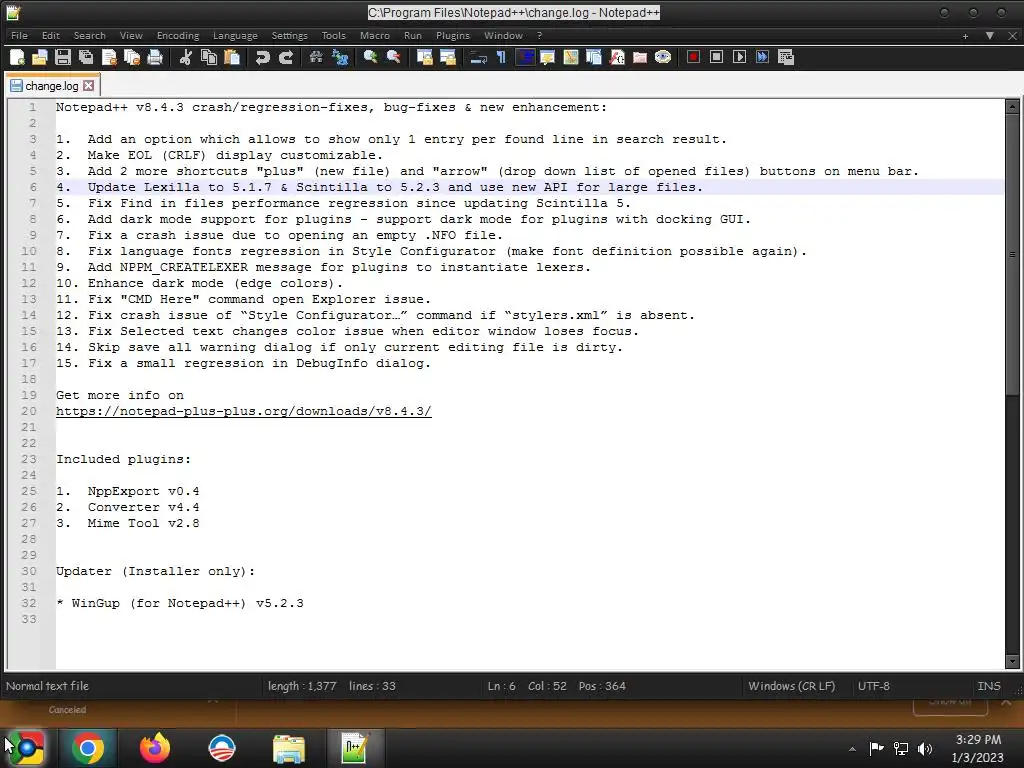Screen dimensions: 1024x768
Task: Print the document via toolbar icon
Action: (x=155, y=57)
